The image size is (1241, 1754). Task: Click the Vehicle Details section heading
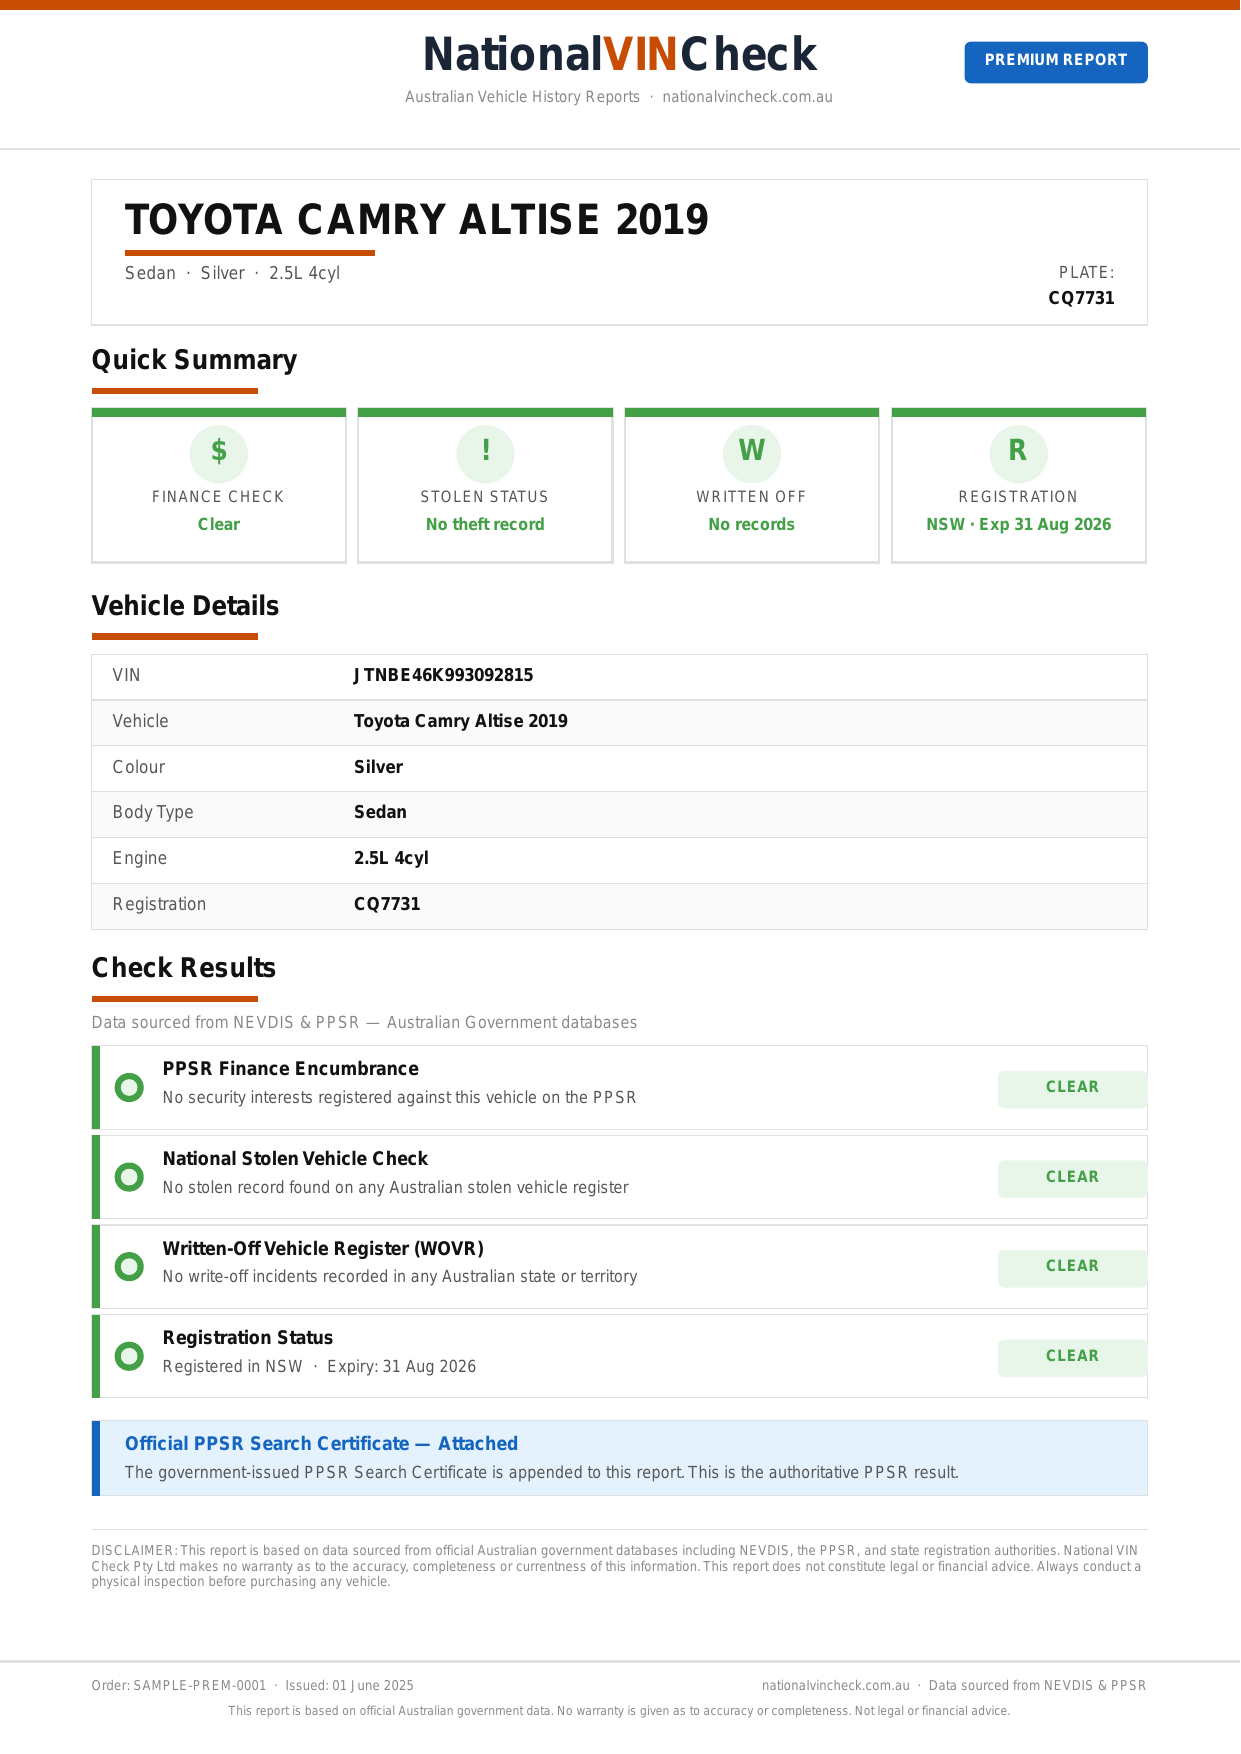[185, 606]
